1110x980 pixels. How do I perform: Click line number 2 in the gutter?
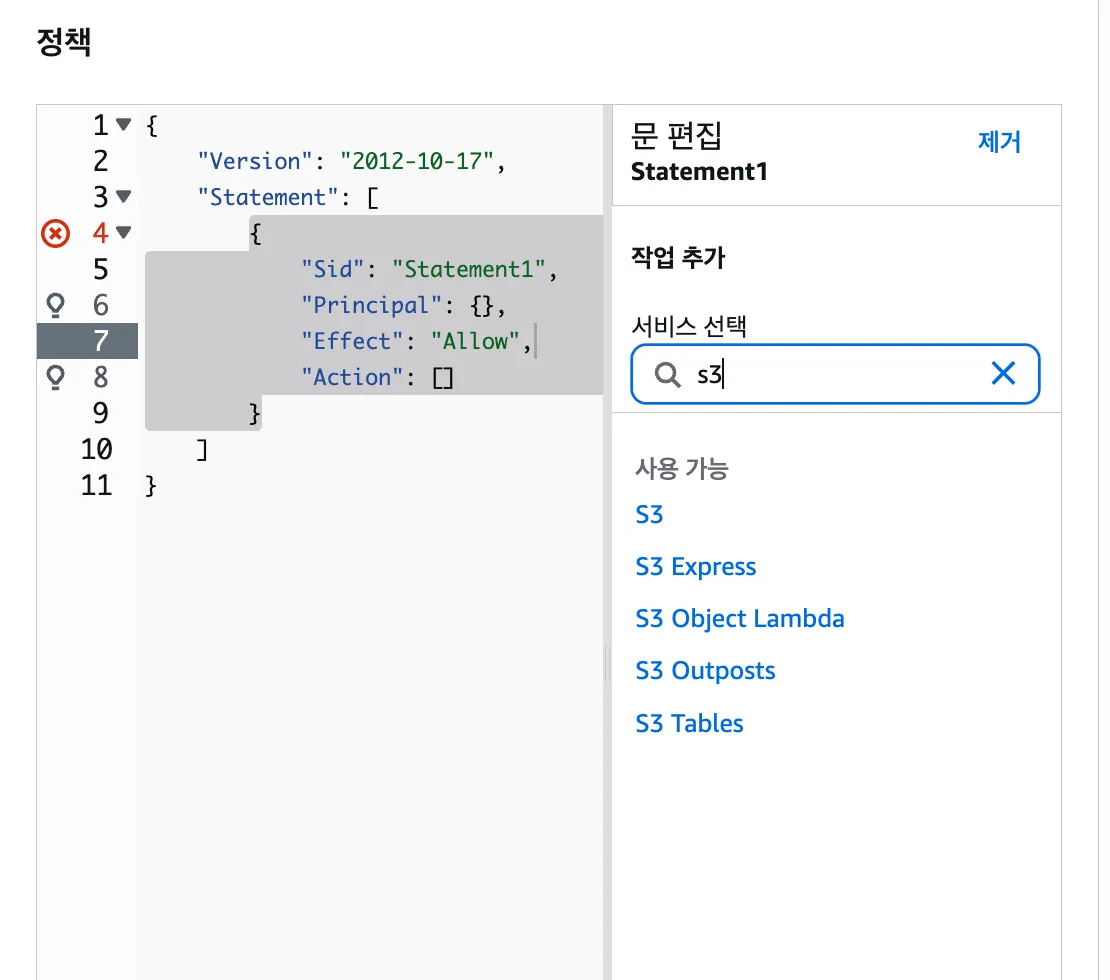(101, 161)
